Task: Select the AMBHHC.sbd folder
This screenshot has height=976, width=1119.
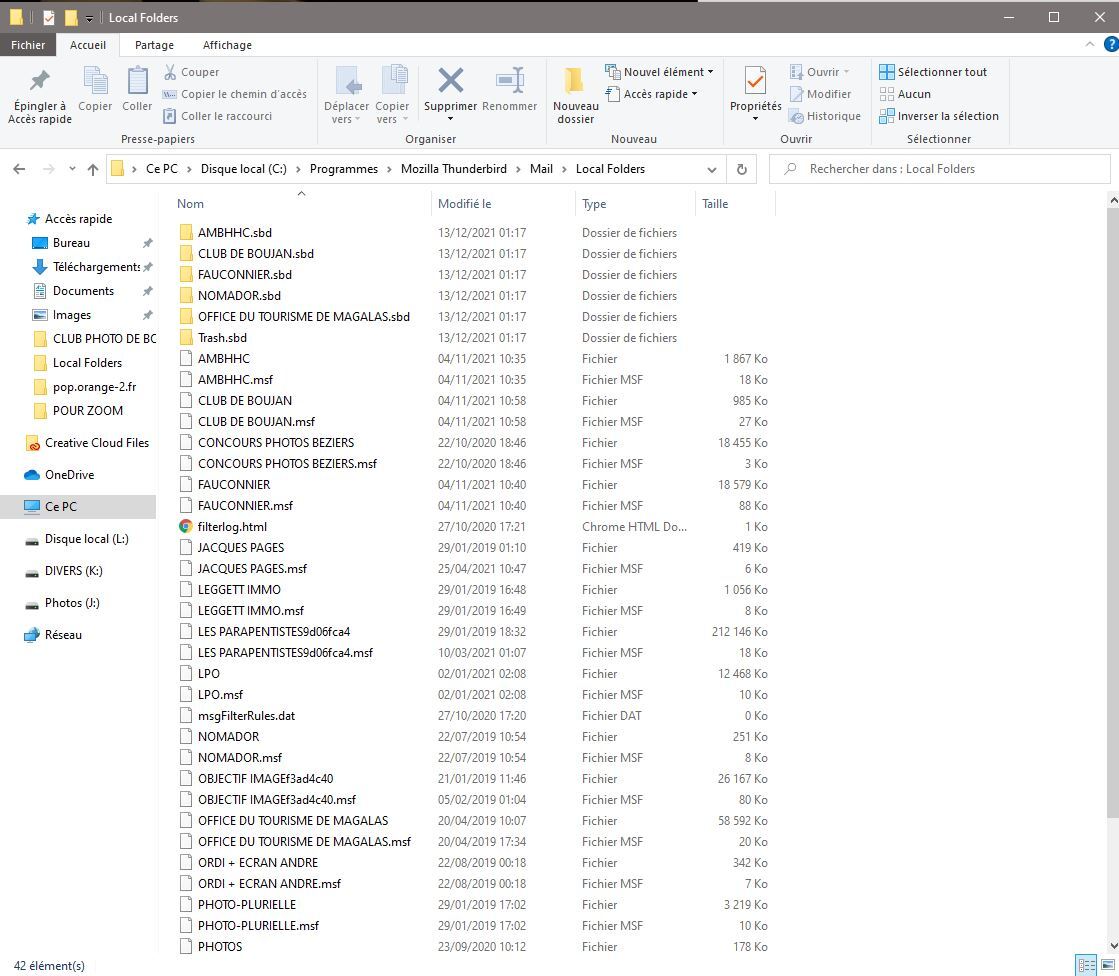Action: (x=234, y=233)
